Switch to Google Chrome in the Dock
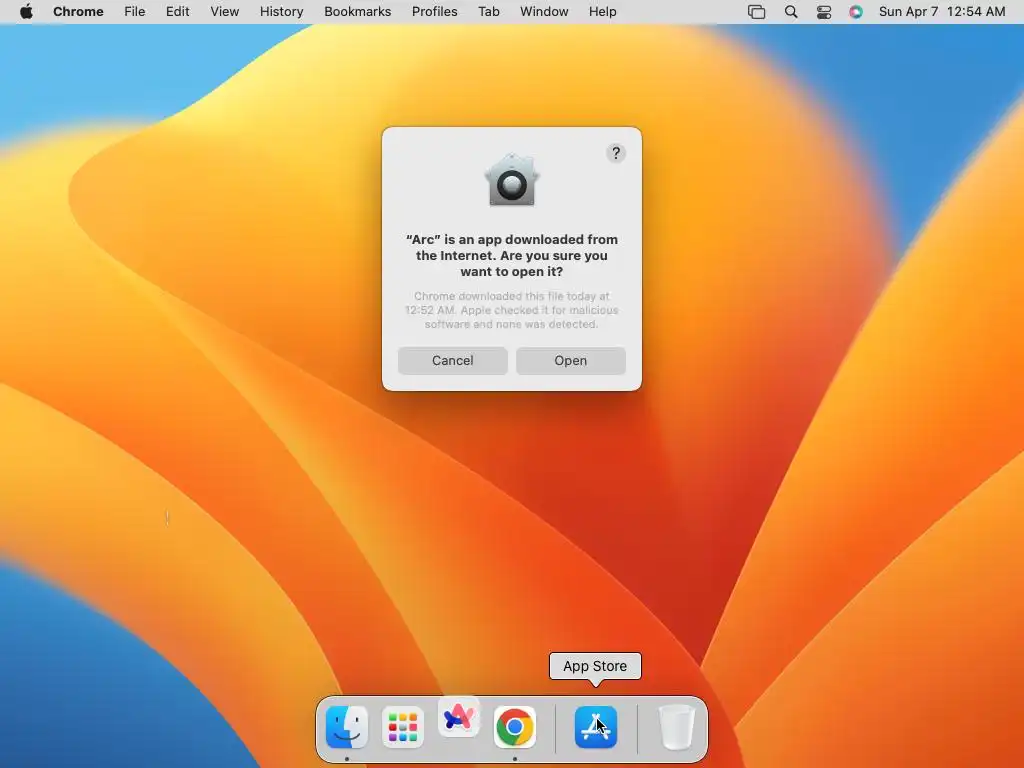This screenshot has height=768, width=1024. (x=515, y=727)
